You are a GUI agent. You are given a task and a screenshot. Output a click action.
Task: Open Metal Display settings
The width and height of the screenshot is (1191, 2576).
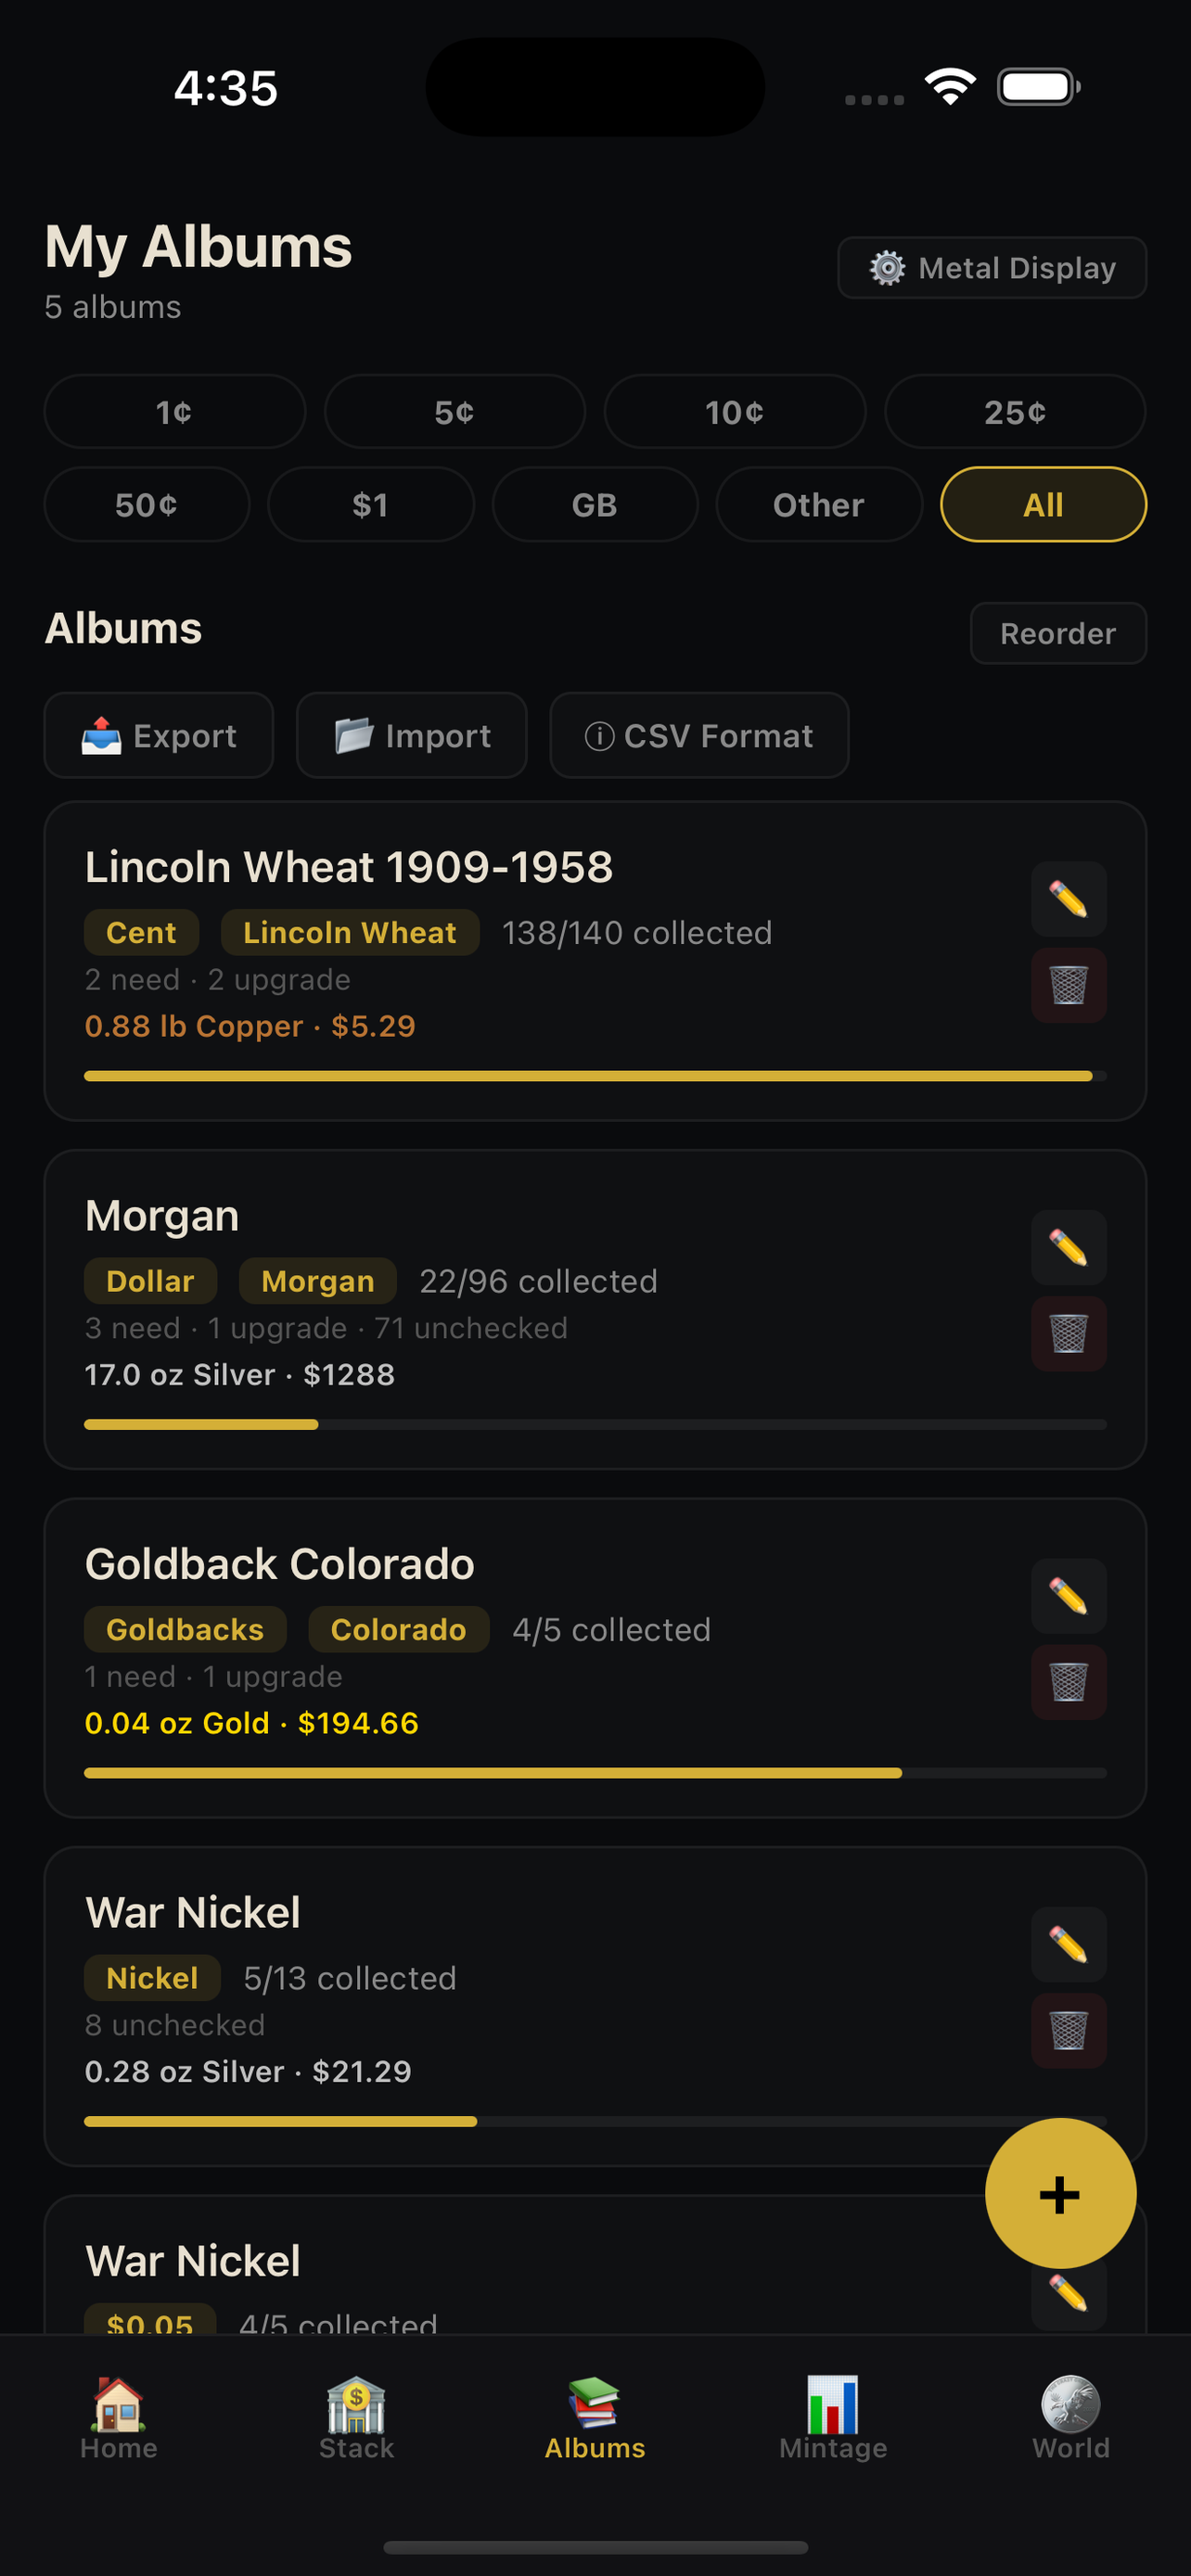pyautogui.click(x=991, y=267)
